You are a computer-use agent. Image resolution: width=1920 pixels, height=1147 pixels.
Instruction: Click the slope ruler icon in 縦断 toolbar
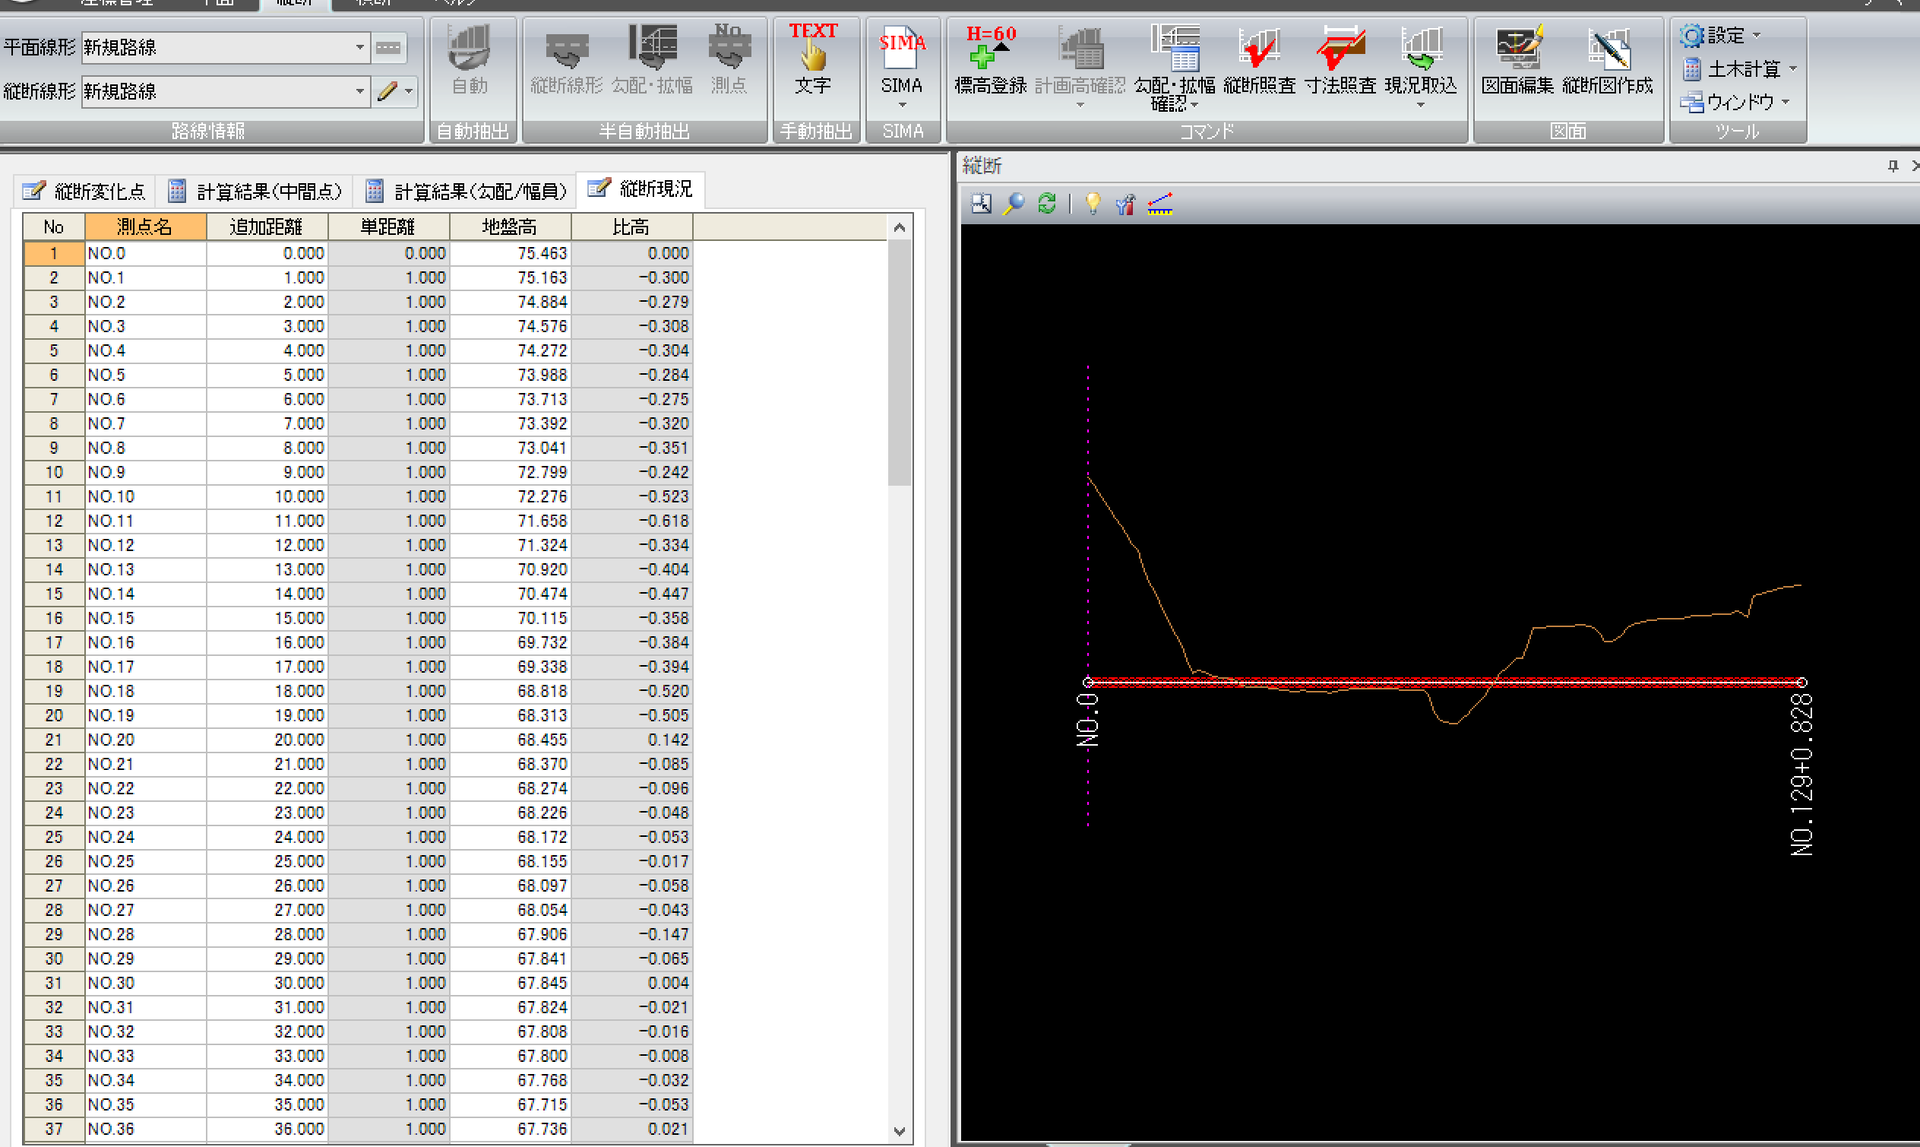tap(1160, 204)
